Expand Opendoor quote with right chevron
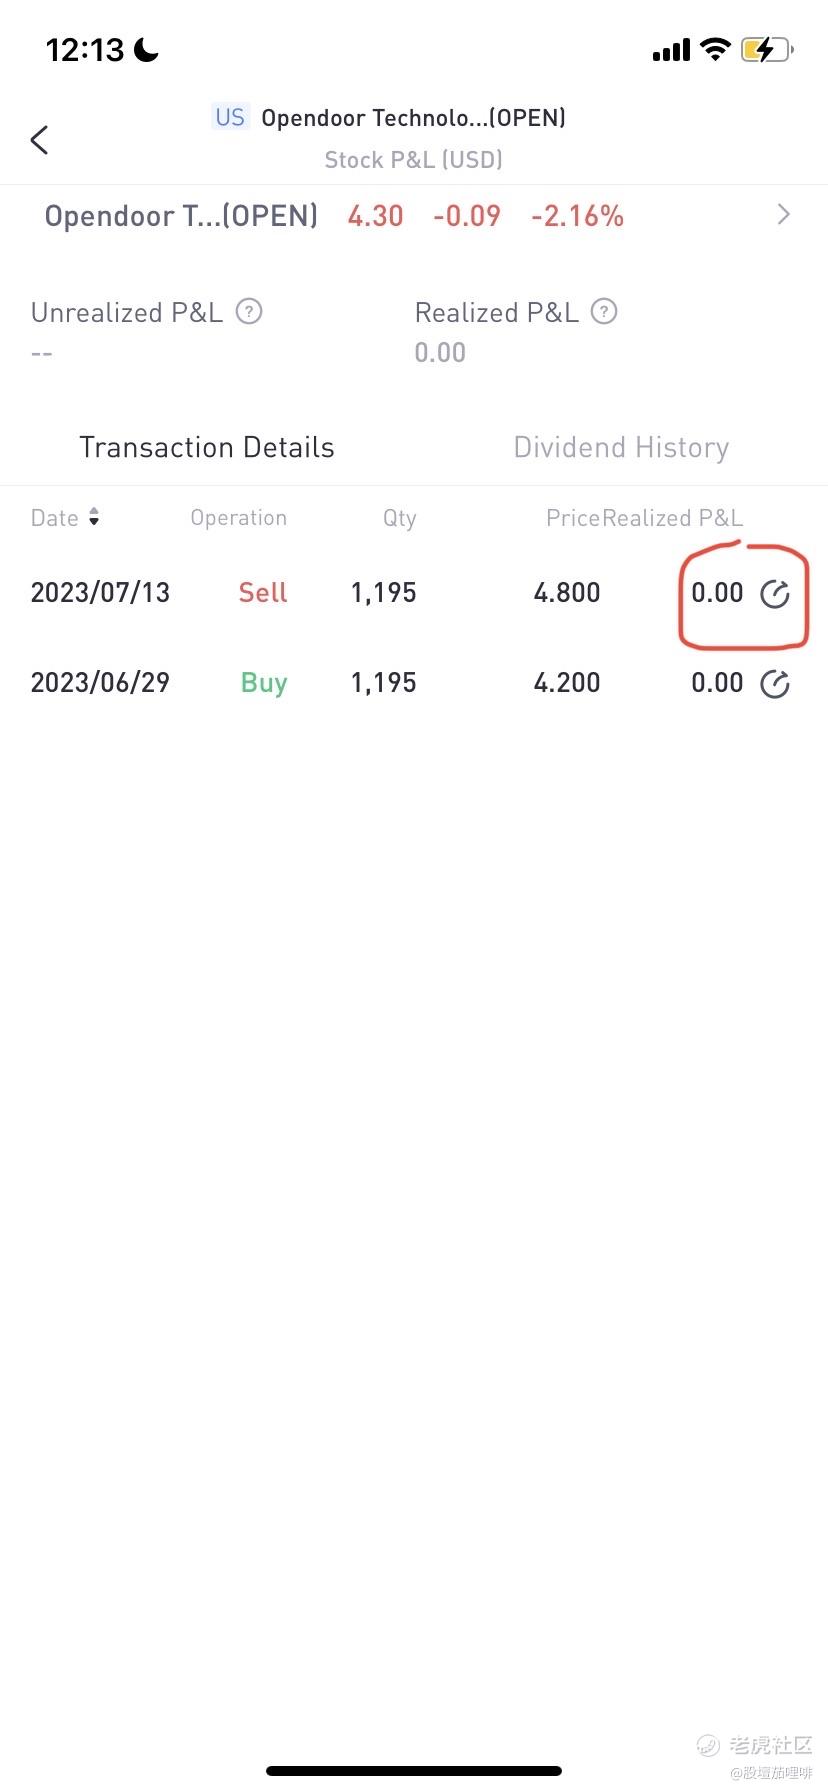This screenshot has height=1792, width=828. click(x=784, y=215)
